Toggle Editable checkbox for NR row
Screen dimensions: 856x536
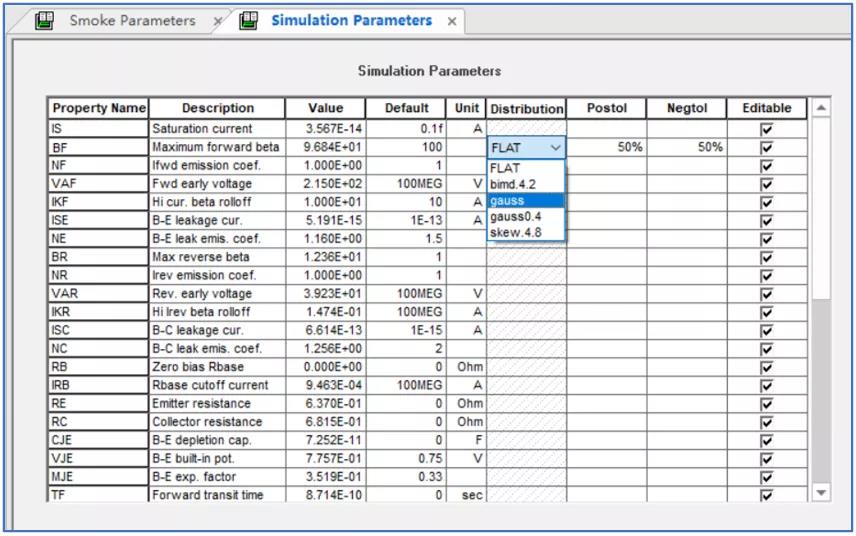point(766,276)
